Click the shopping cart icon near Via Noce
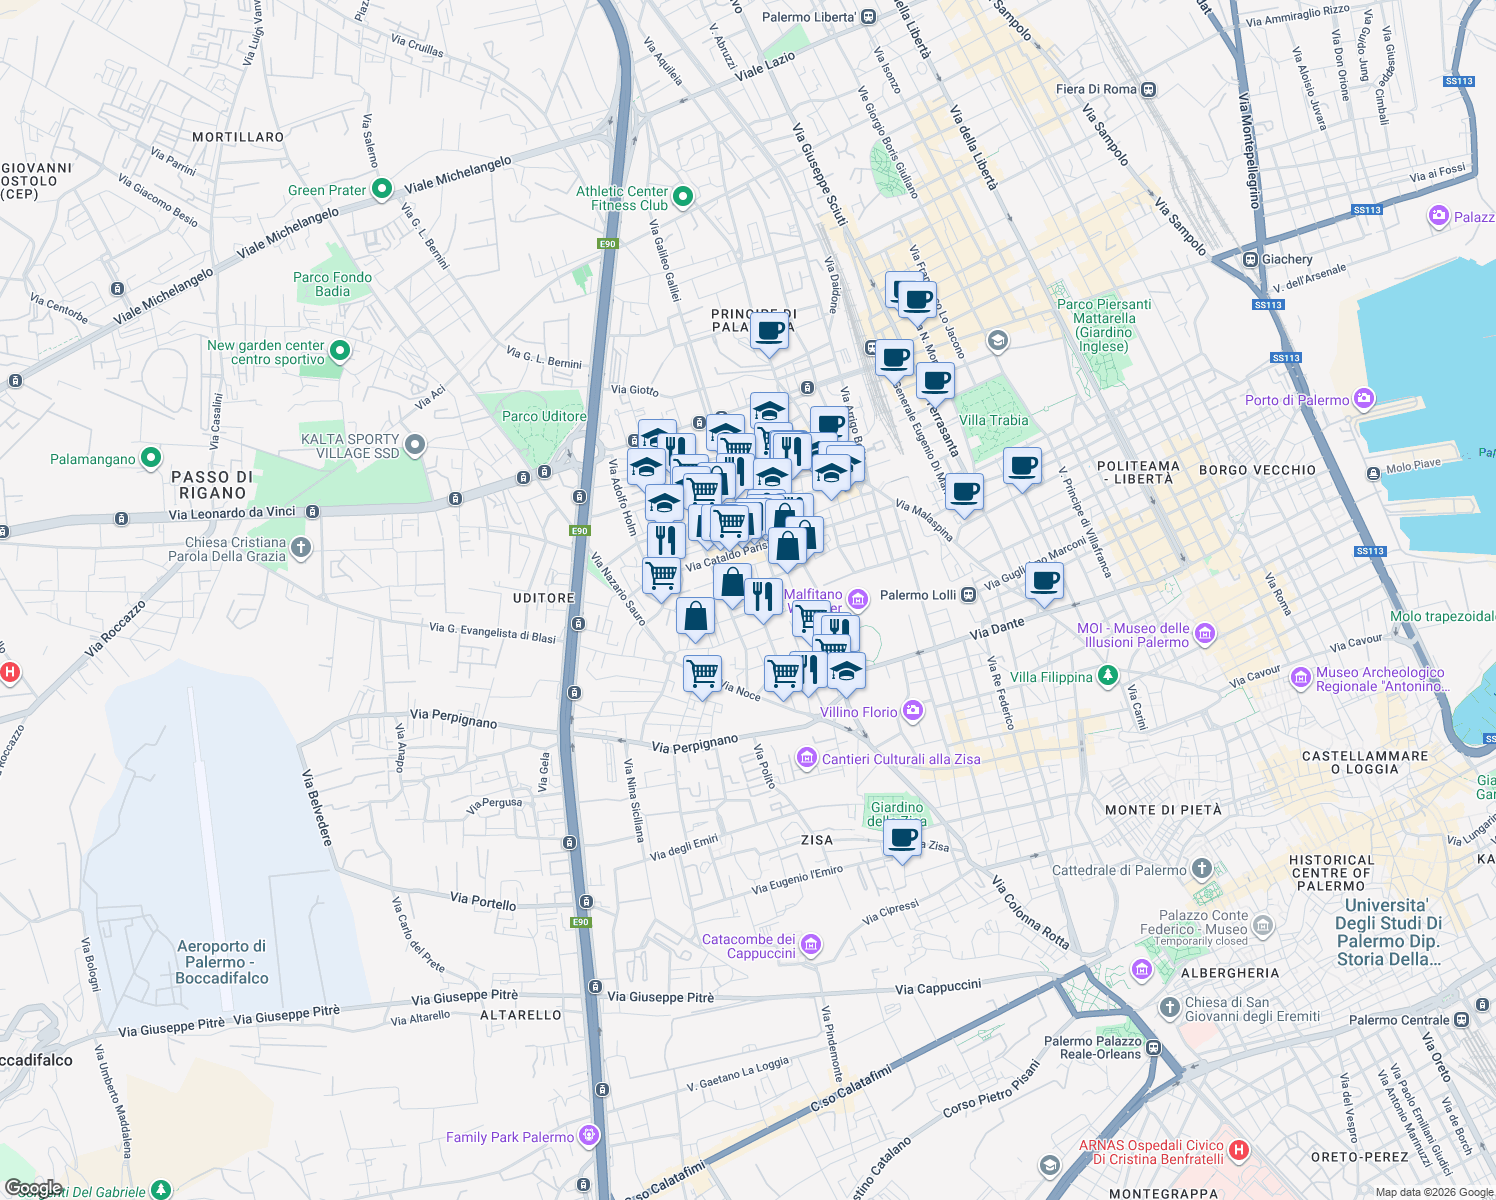 click(x=703, y=673)
